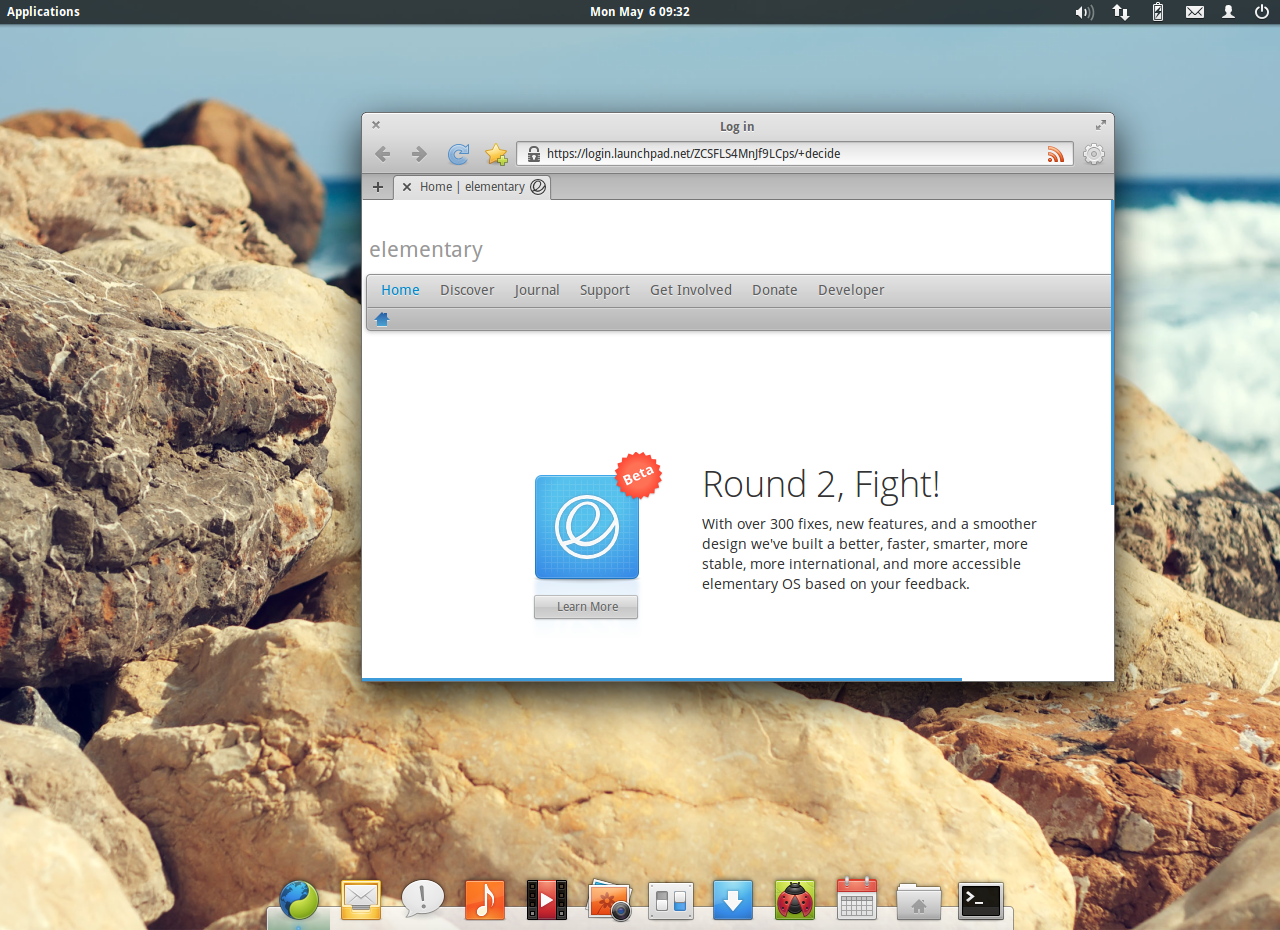Open a new tab with plus button
The image size is (1280, 930).
coord(378,187)
